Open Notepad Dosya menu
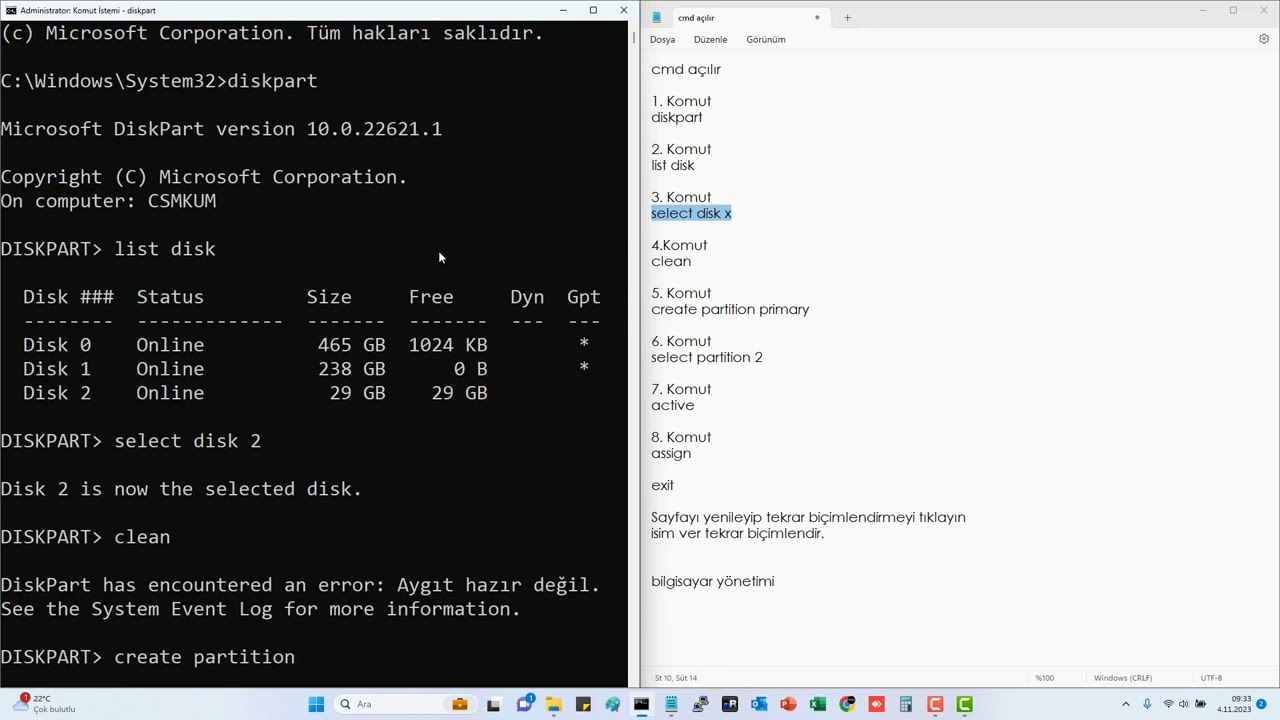Viewport: 1280px width, 720px height. (x=662, y=39)
